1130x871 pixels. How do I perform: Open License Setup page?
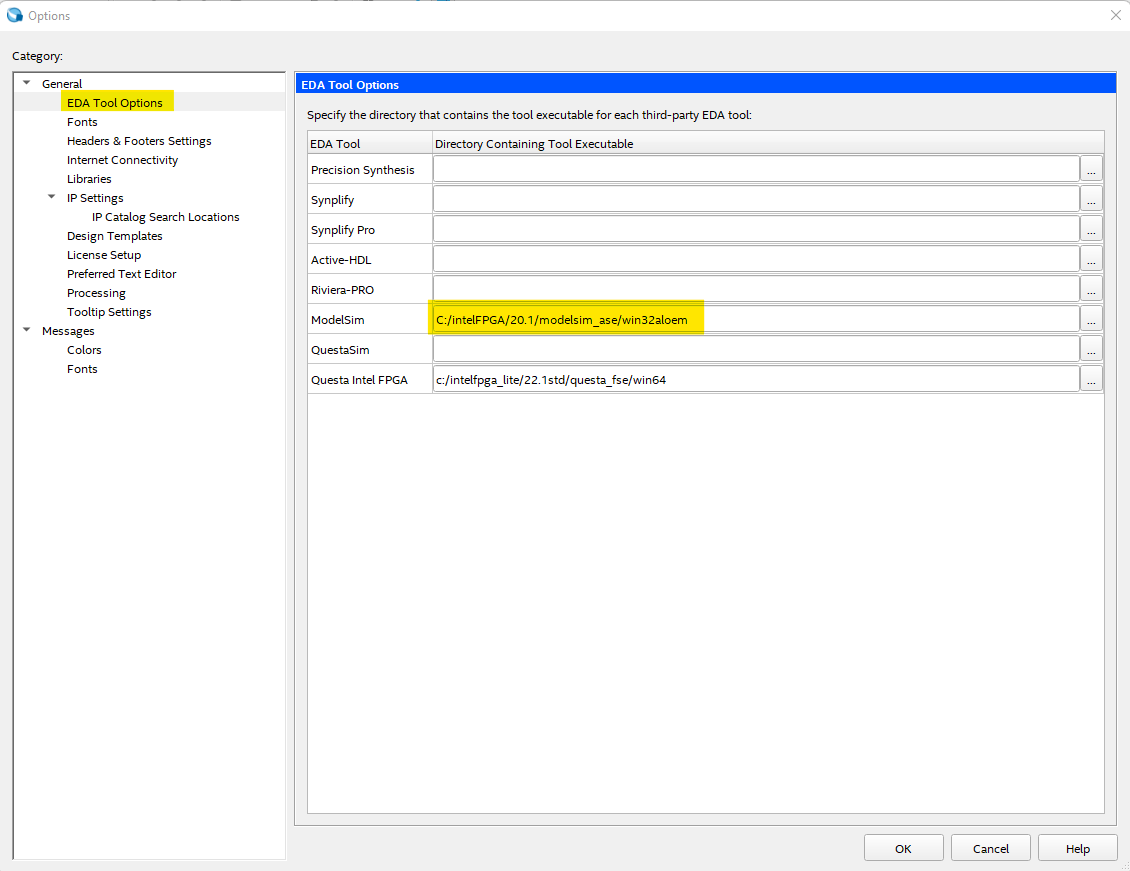tap(104, 255)
